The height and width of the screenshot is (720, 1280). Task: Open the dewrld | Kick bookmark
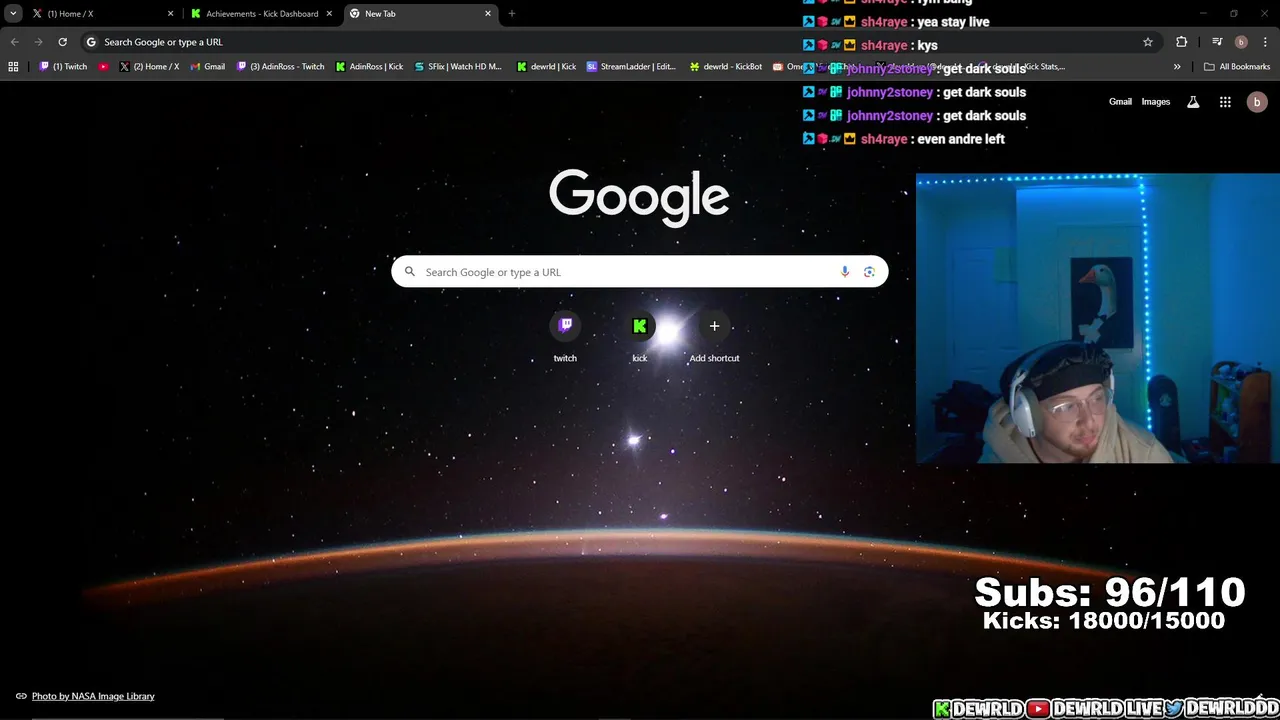click(x=547, y=67)
